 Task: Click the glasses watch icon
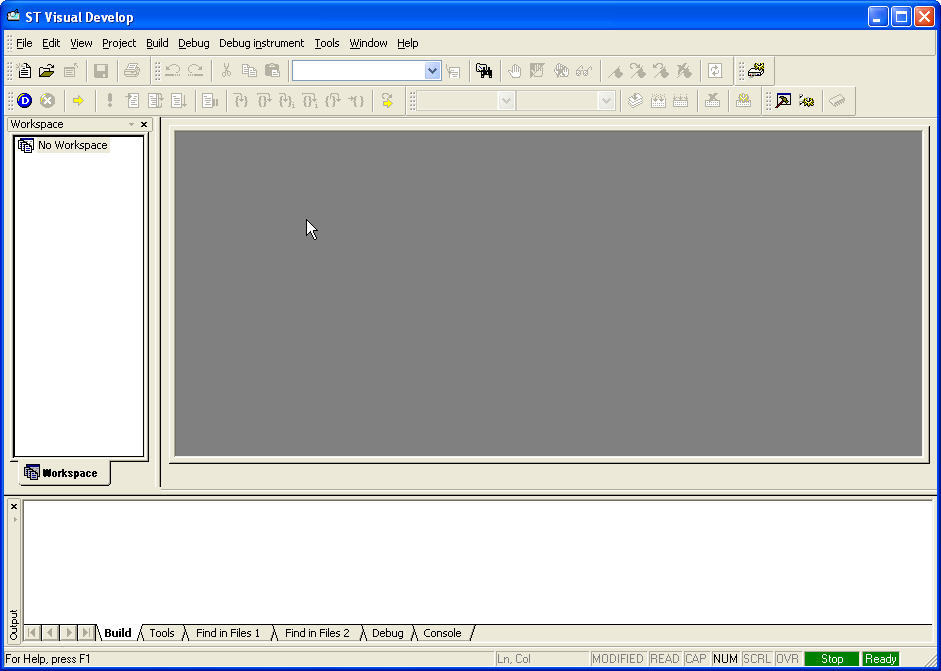pyautogui.click(x=583, y=71)
